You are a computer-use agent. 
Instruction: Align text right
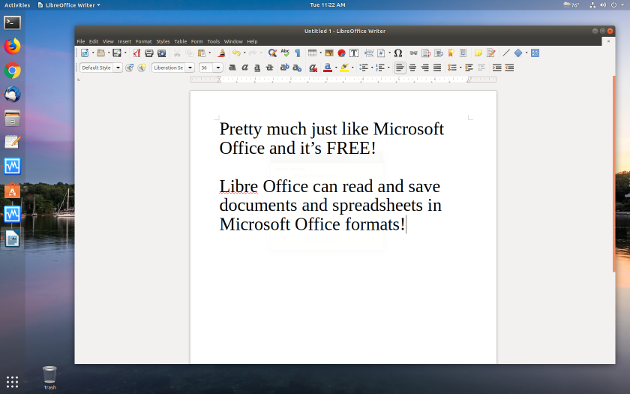click(x=425, y=67)
